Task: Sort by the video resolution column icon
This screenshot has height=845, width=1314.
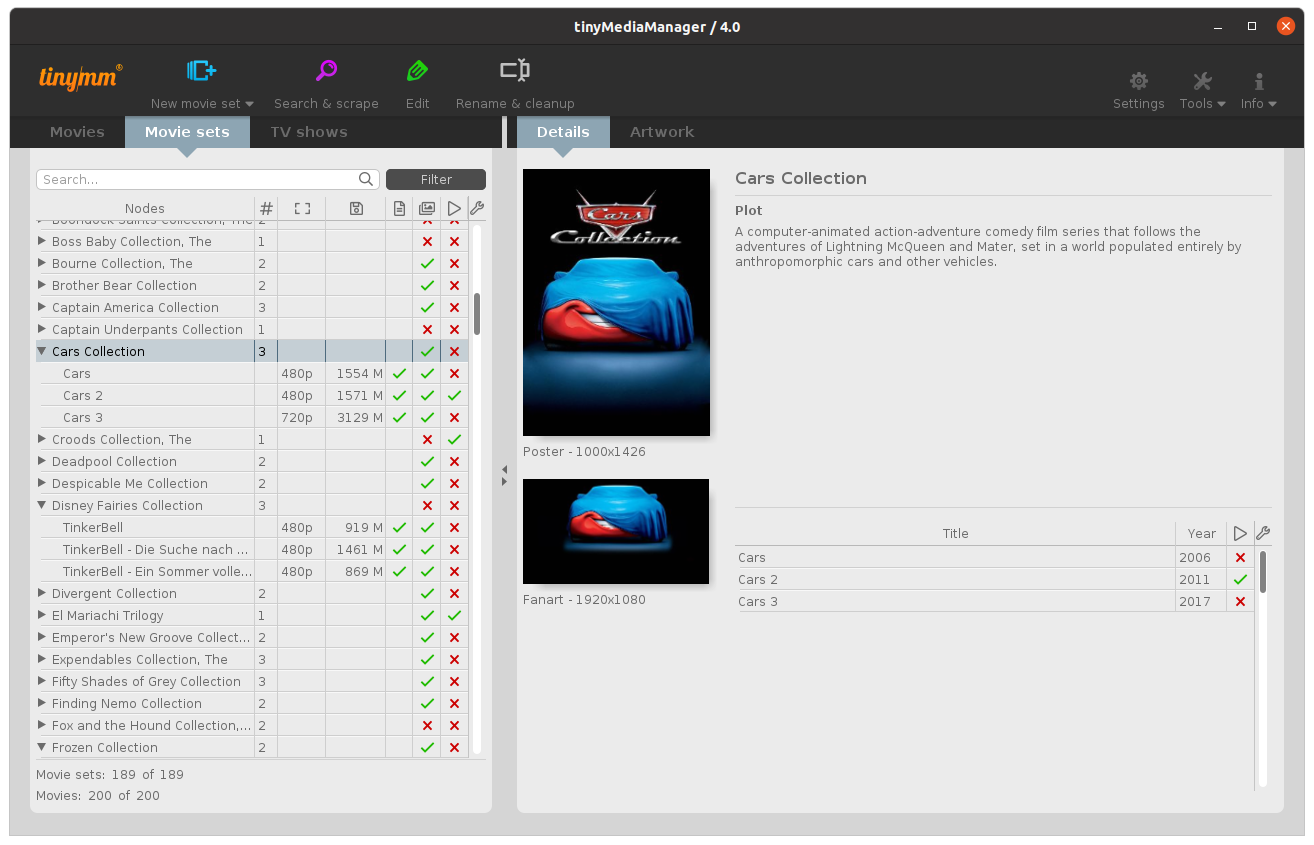Action: (x=302, y=209)
